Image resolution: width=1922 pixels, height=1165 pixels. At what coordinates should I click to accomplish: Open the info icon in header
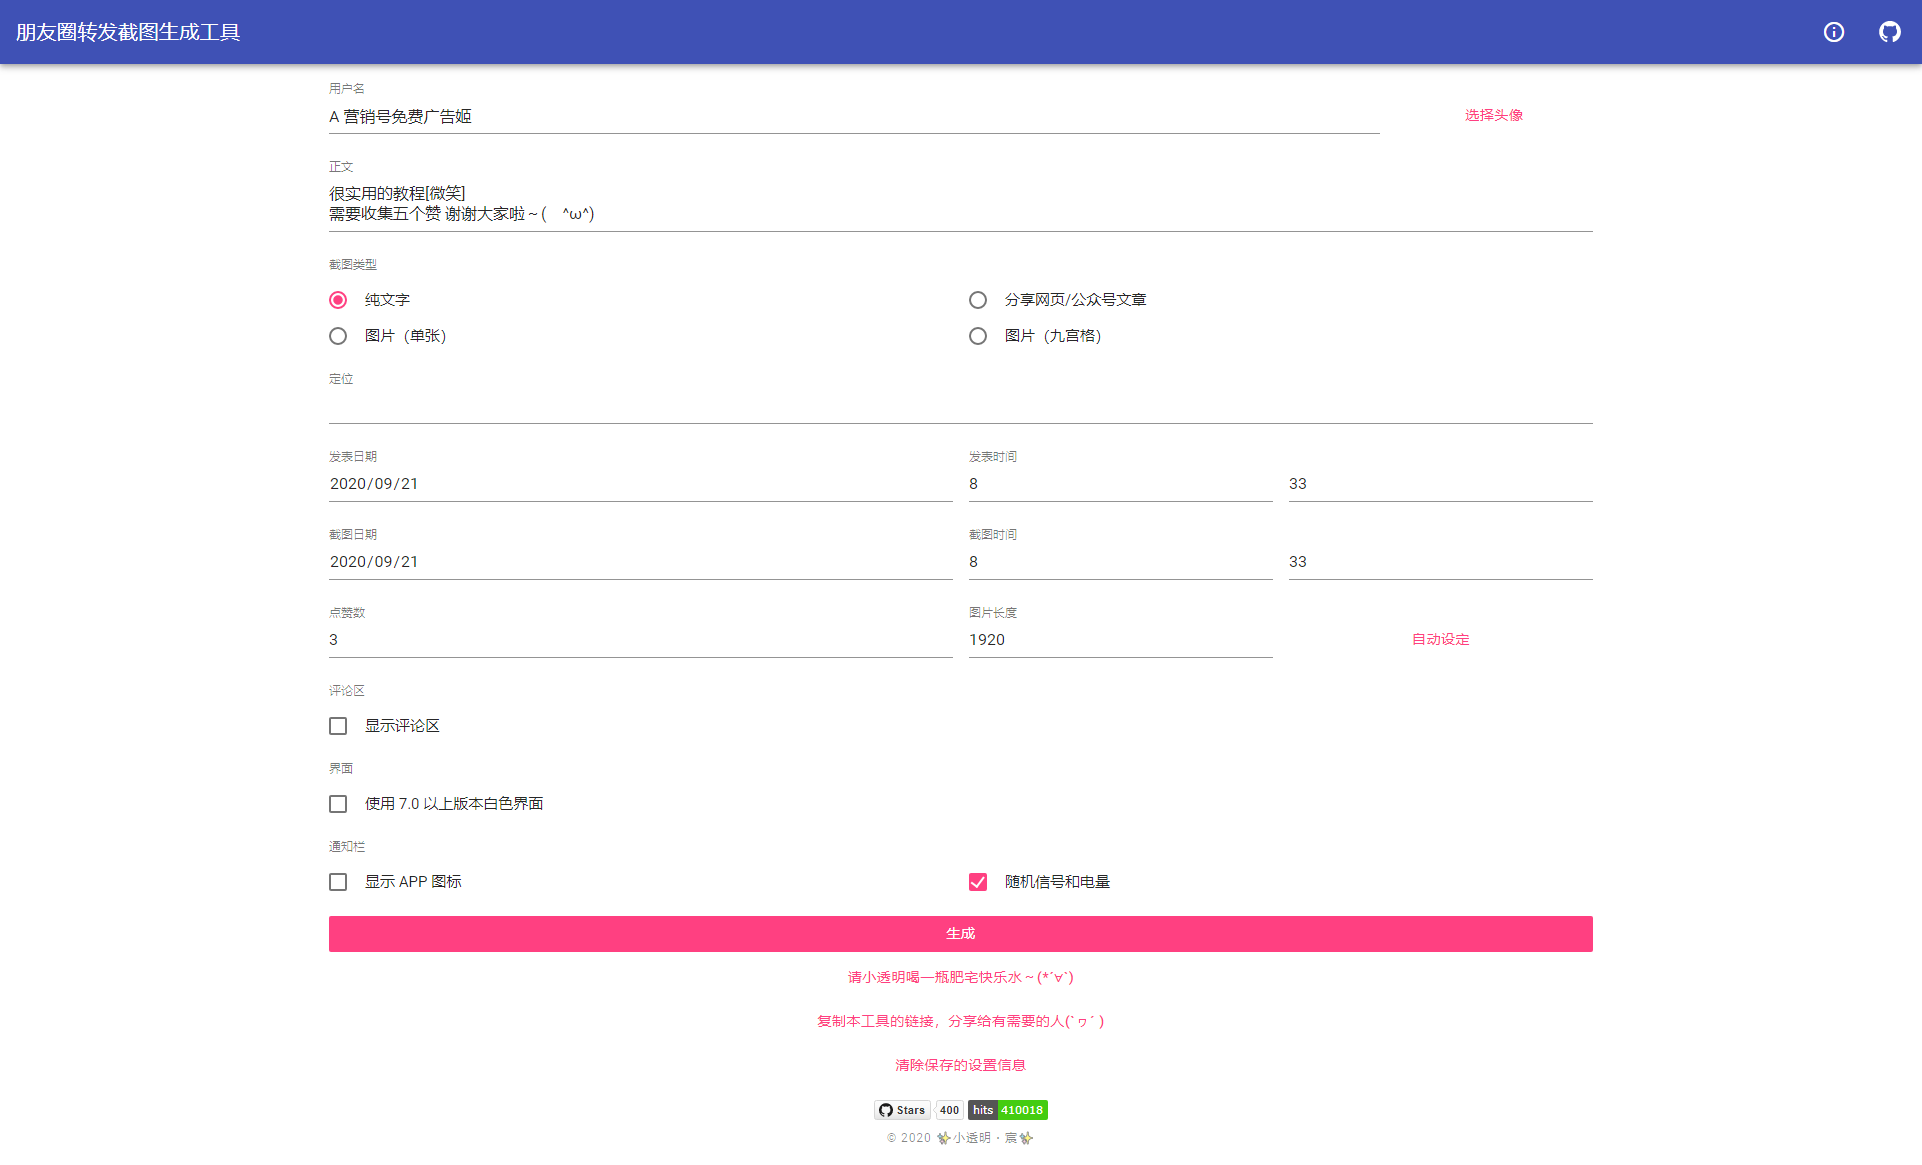pyautogui.click(x=1834, y=32)
